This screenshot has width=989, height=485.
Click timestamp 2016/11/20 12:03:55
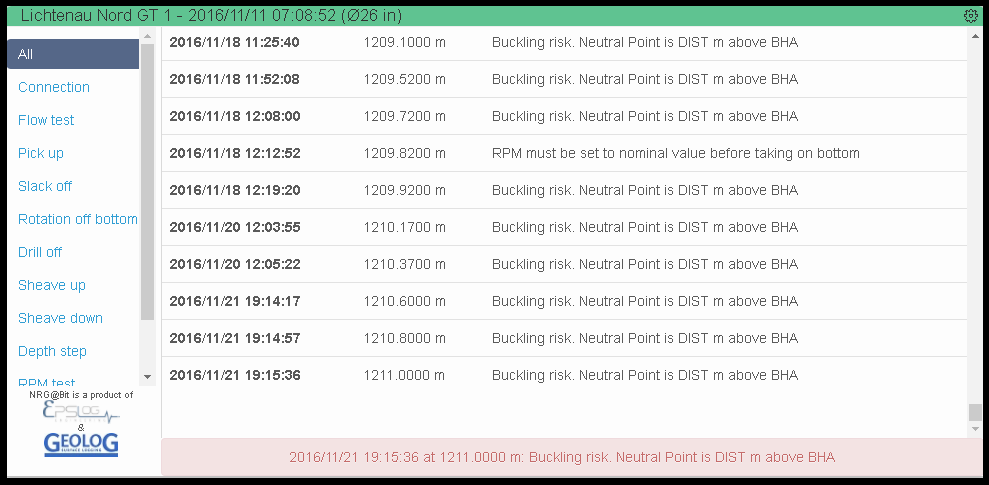point(235,227)
